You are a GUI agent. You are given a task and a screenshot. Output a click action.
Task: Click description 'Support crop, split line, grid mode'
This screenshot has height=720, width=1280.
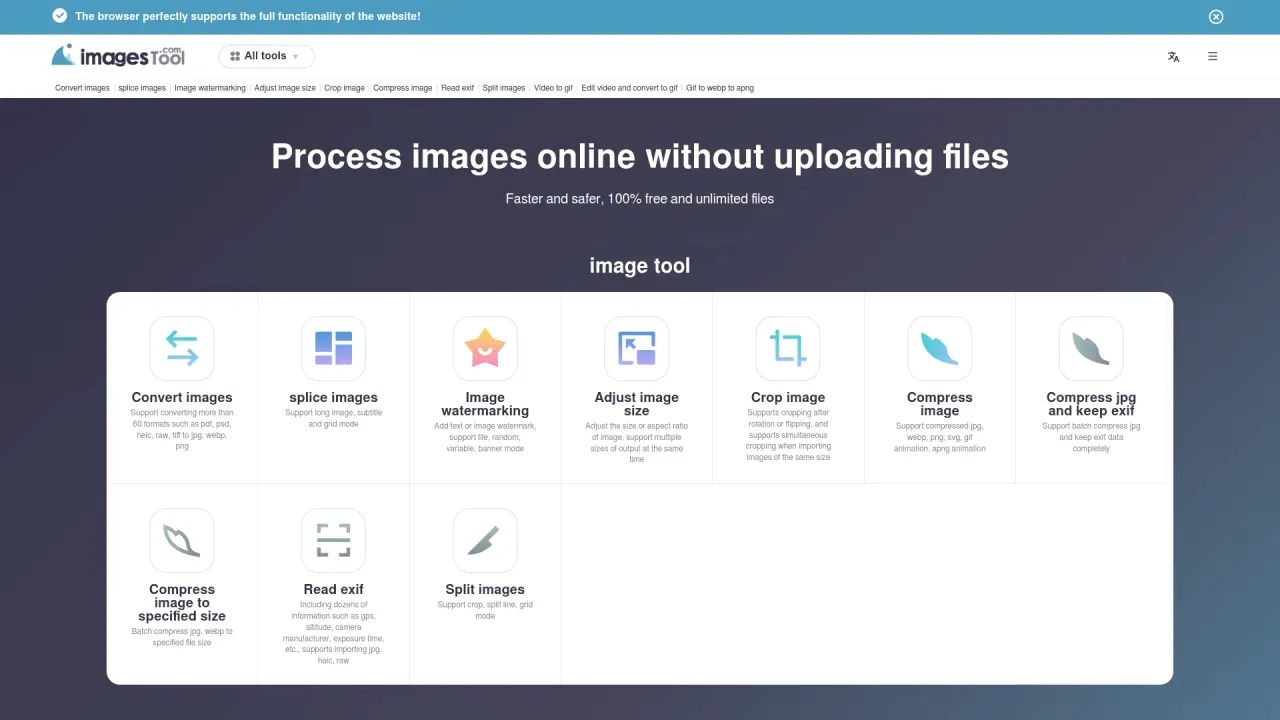(x=485, y=610)
